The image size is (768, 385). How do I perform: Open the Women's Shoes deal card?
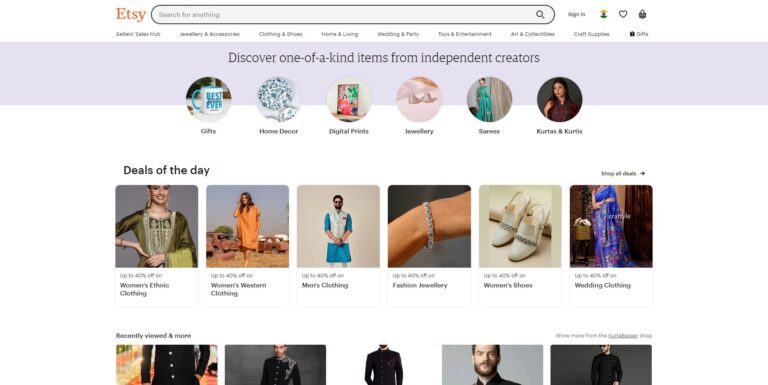520,246
